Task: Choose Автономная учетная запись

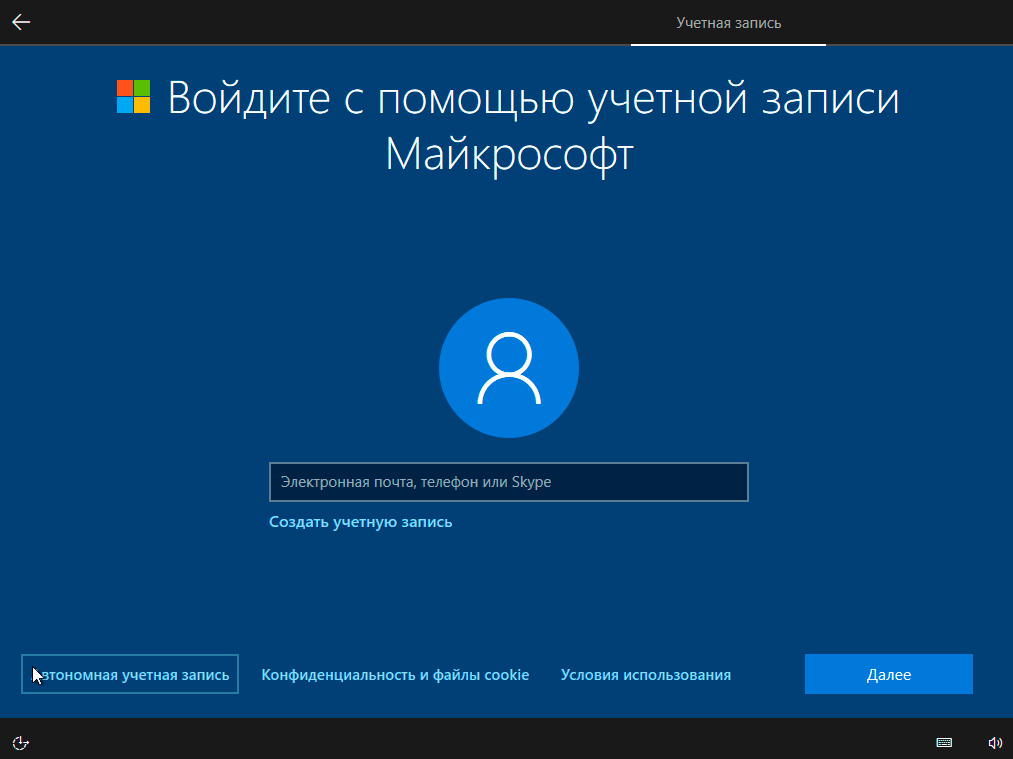Action: click(x=130, y=675)
